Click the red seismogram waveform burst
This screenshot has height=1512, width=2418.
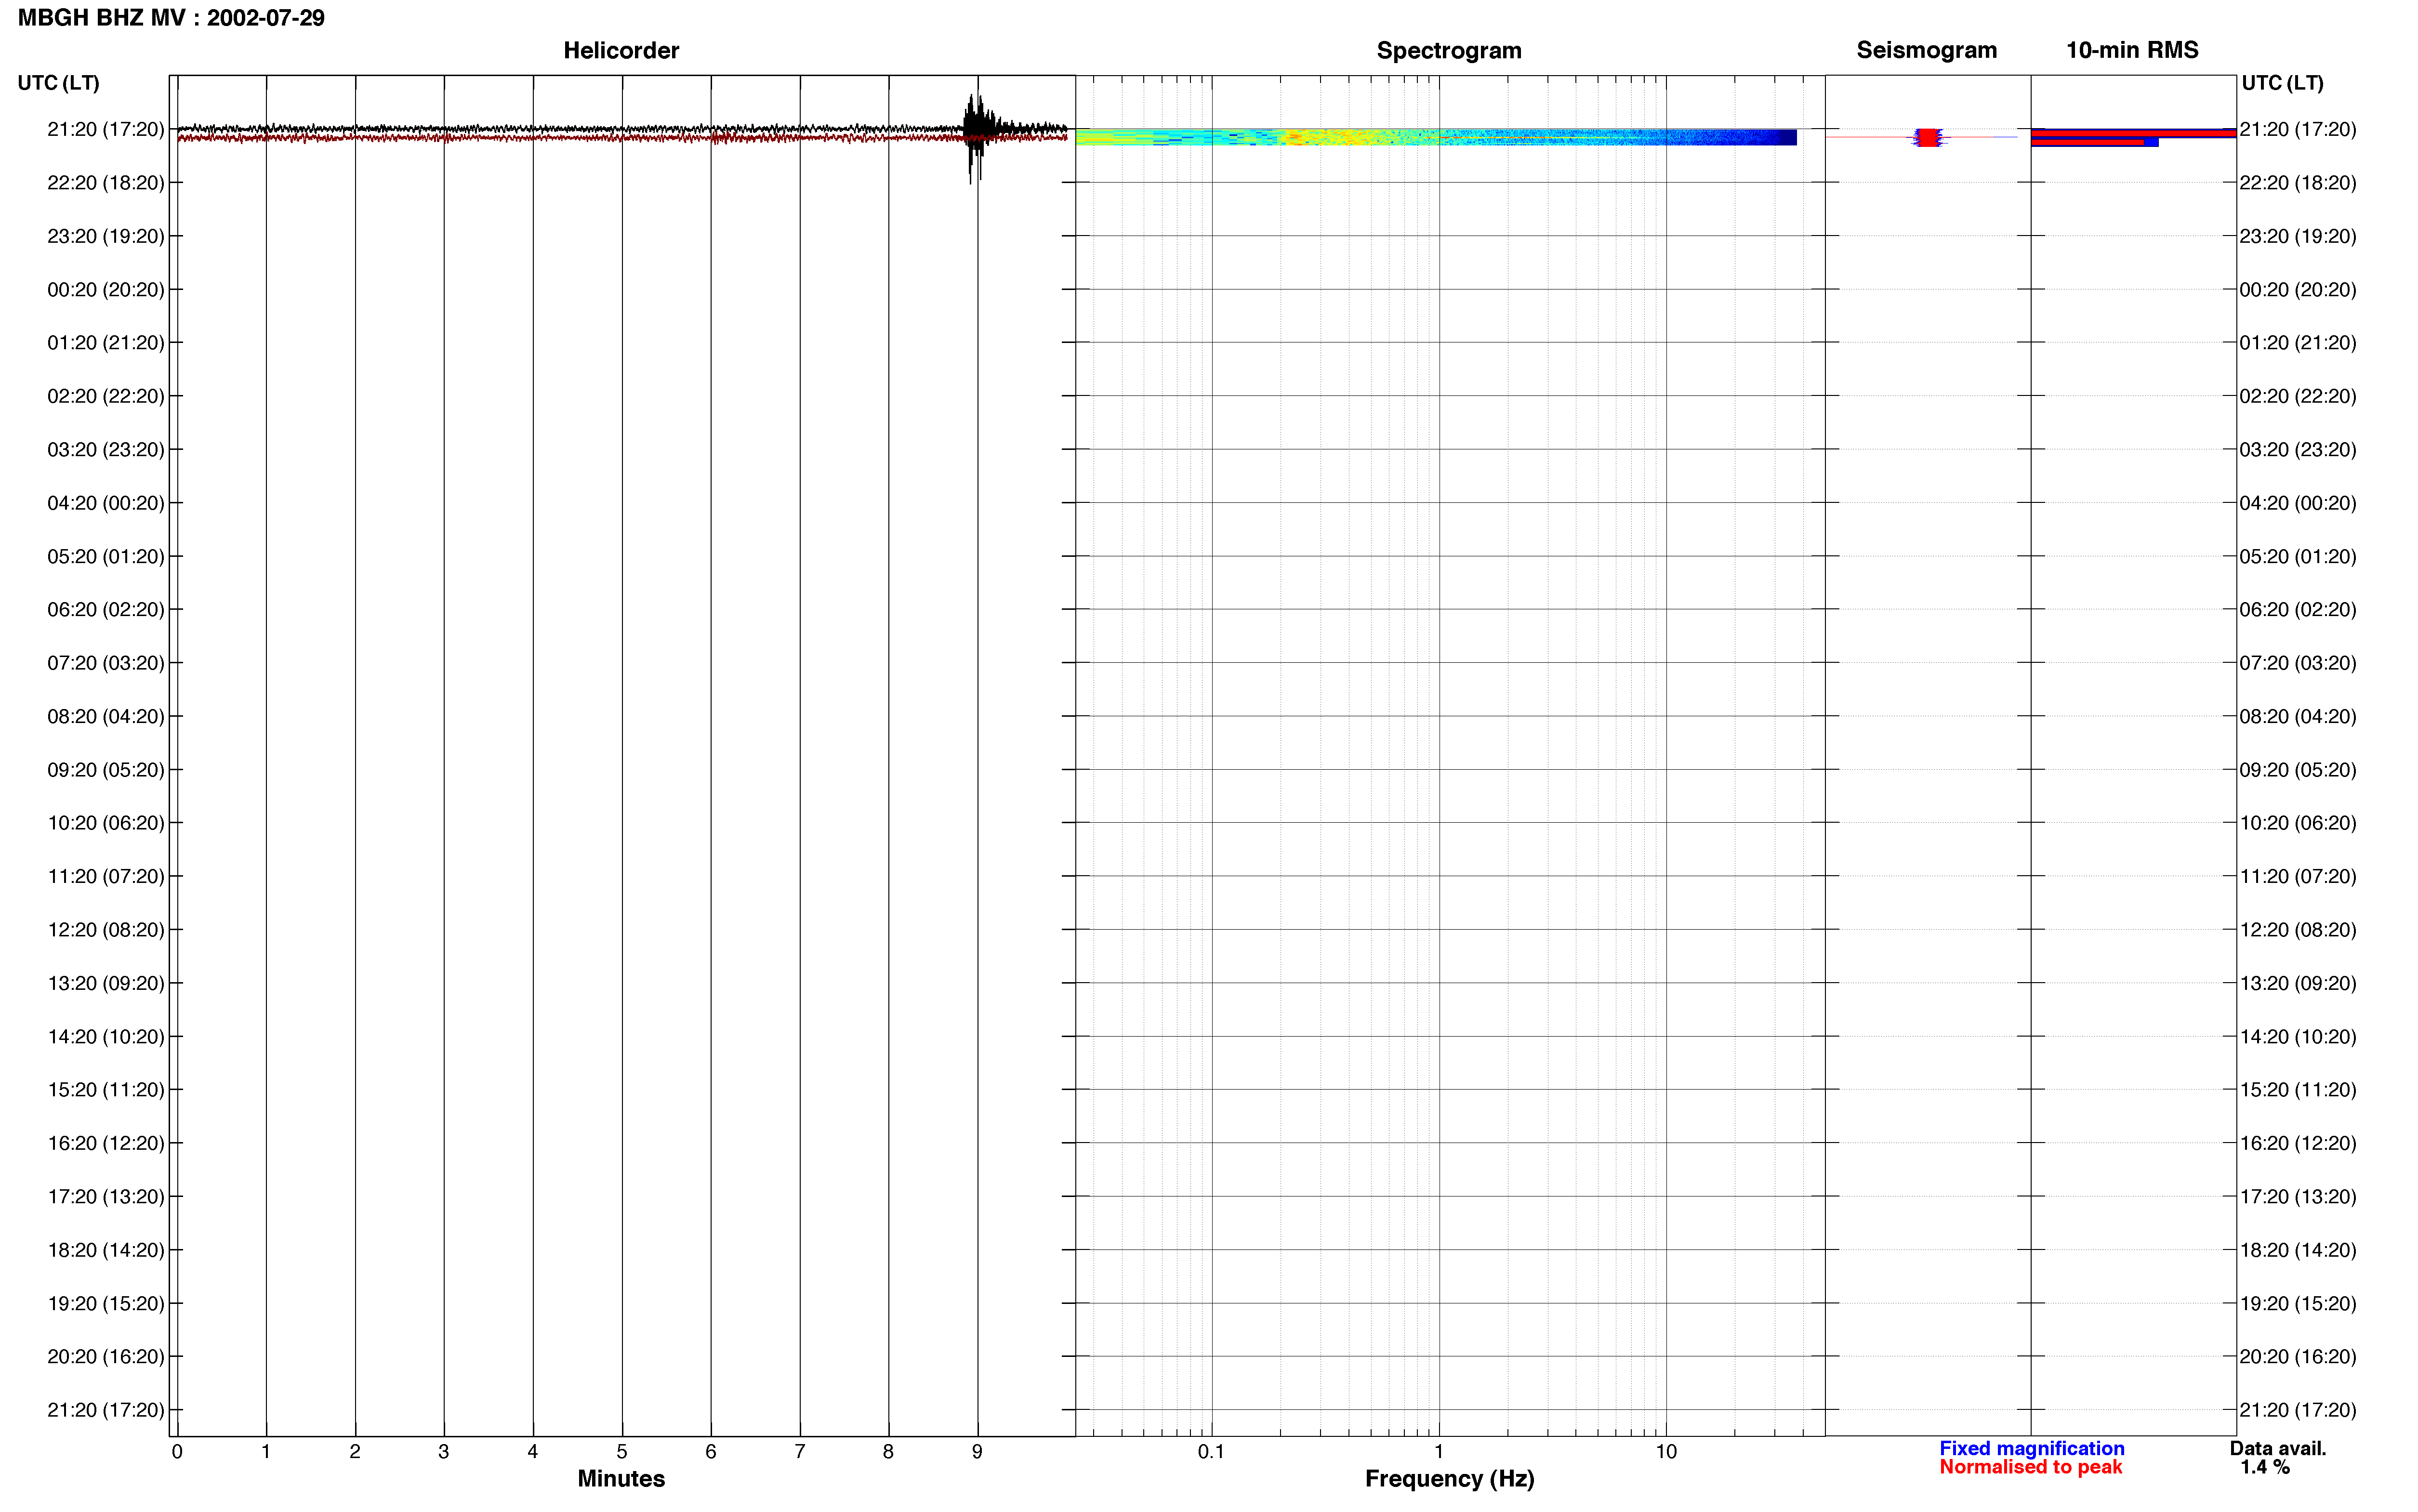coord(1928,138)
